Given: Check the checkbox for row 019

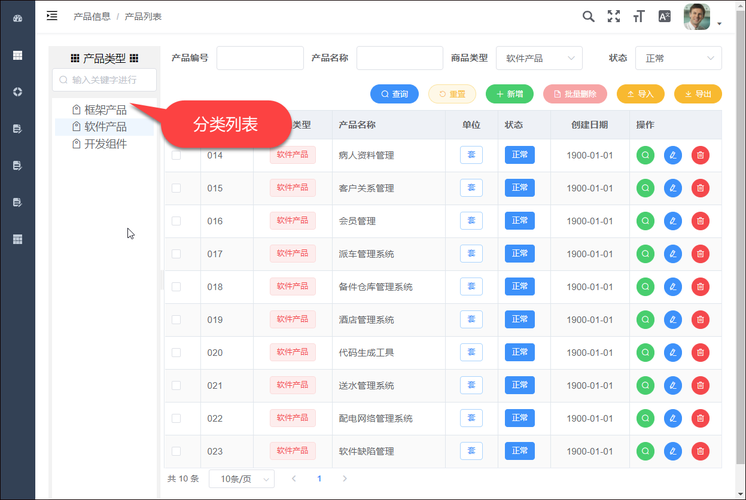Looking at the screenshot, I should coord(176,320).
